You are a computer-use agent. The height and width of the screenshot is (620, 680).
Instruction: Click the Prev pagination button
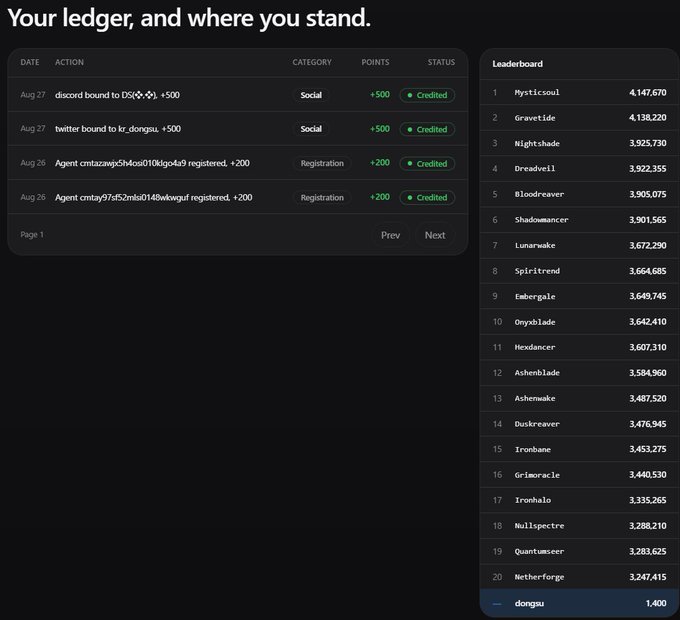[390, 235]
